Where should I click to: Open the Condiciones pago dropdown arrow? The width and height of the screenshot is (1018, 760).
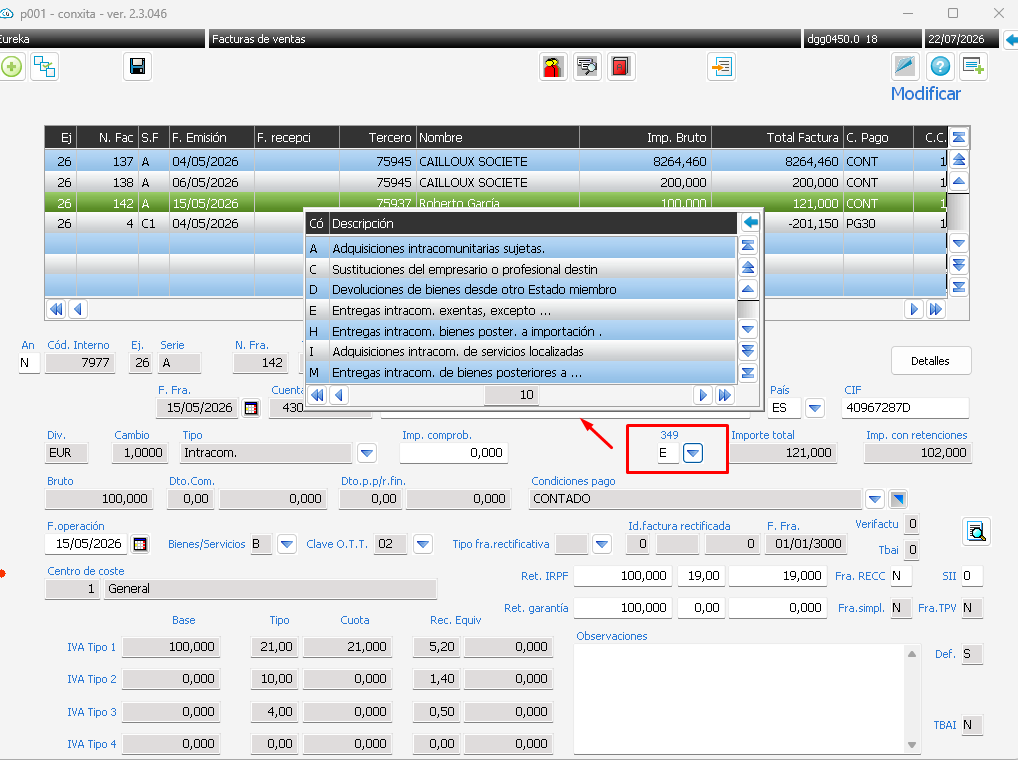pyautogui.click(x=875, y=499)
